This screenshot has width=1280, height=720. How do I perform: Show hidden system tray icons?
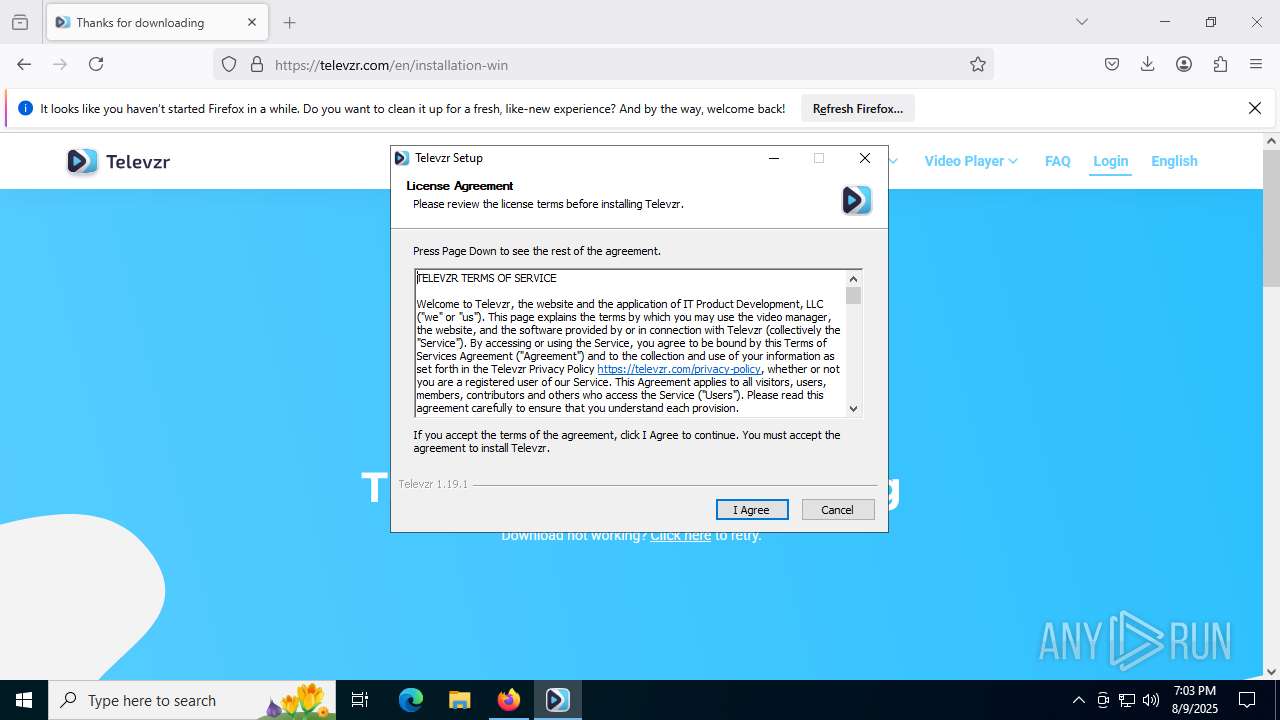1078,700
